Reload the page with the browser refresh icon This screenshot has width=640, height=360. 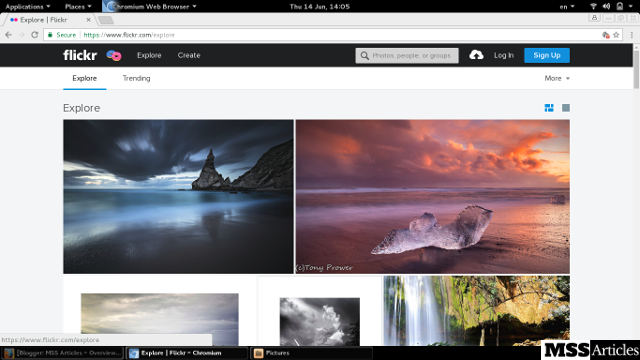click(35, 35)
